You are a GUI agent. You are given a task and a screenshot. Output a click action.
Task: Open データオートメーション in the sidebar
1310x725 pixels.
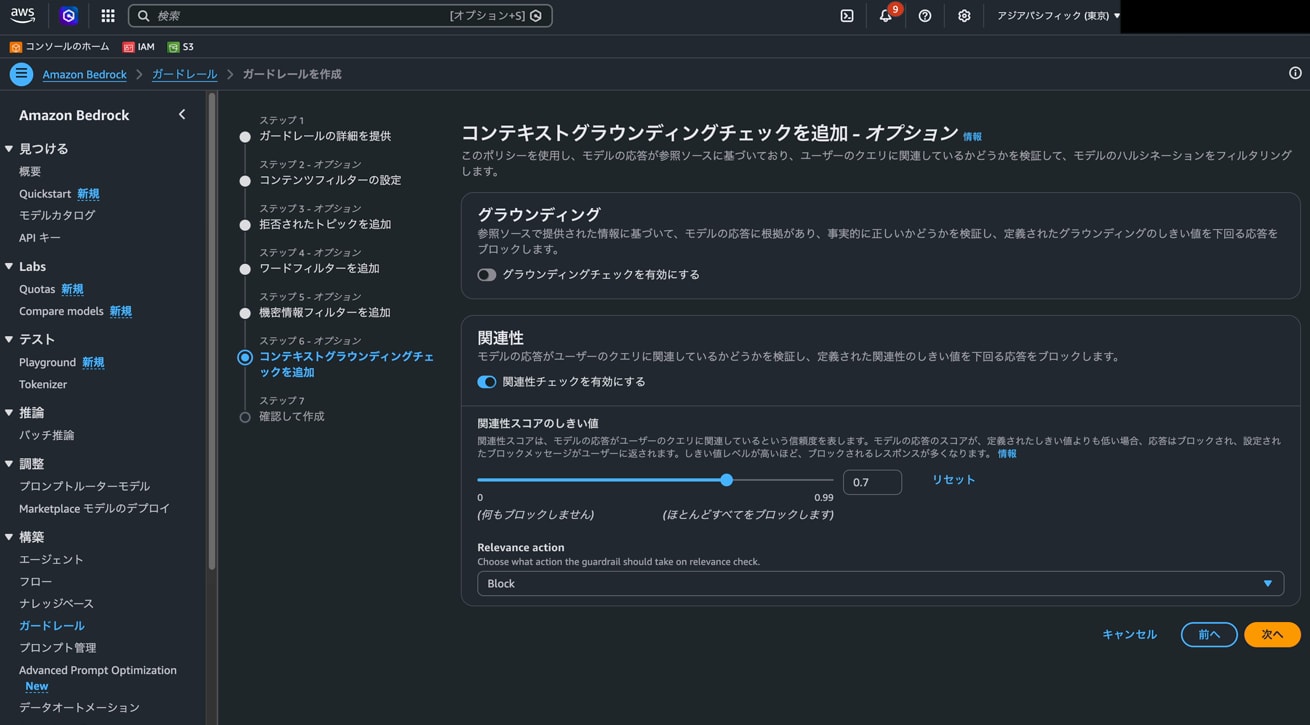coord(79,708)
